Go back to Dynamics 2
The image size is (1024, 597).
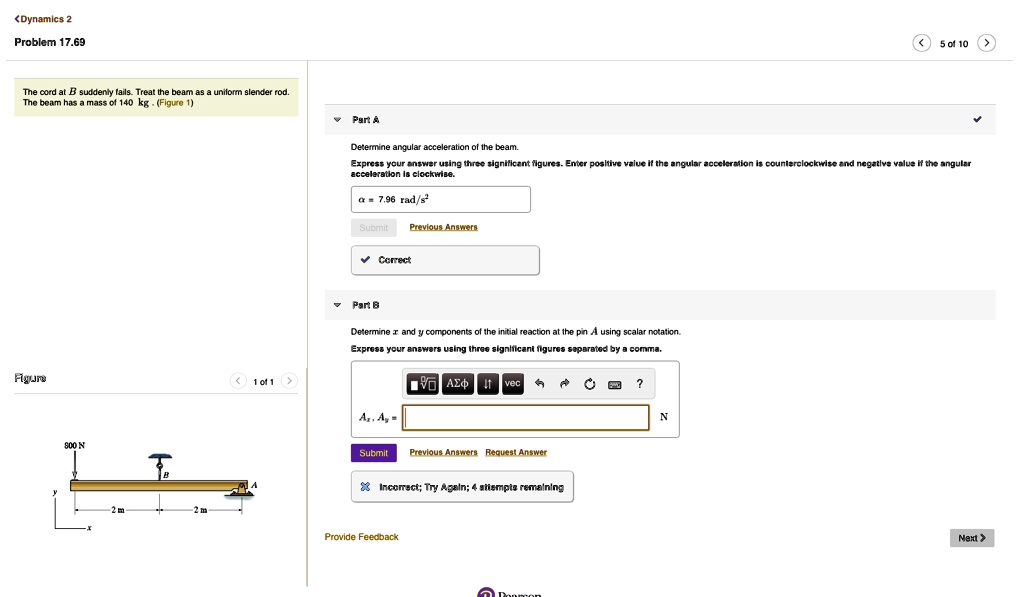tap(42, 19)
